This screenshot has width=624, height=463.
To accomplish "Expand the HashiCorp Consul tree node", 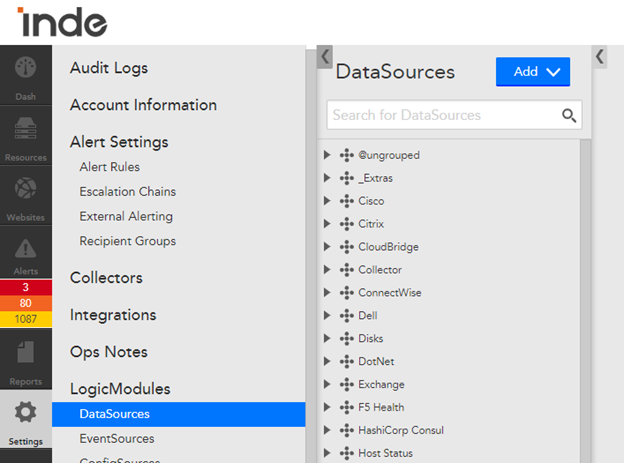I will 327,430.
